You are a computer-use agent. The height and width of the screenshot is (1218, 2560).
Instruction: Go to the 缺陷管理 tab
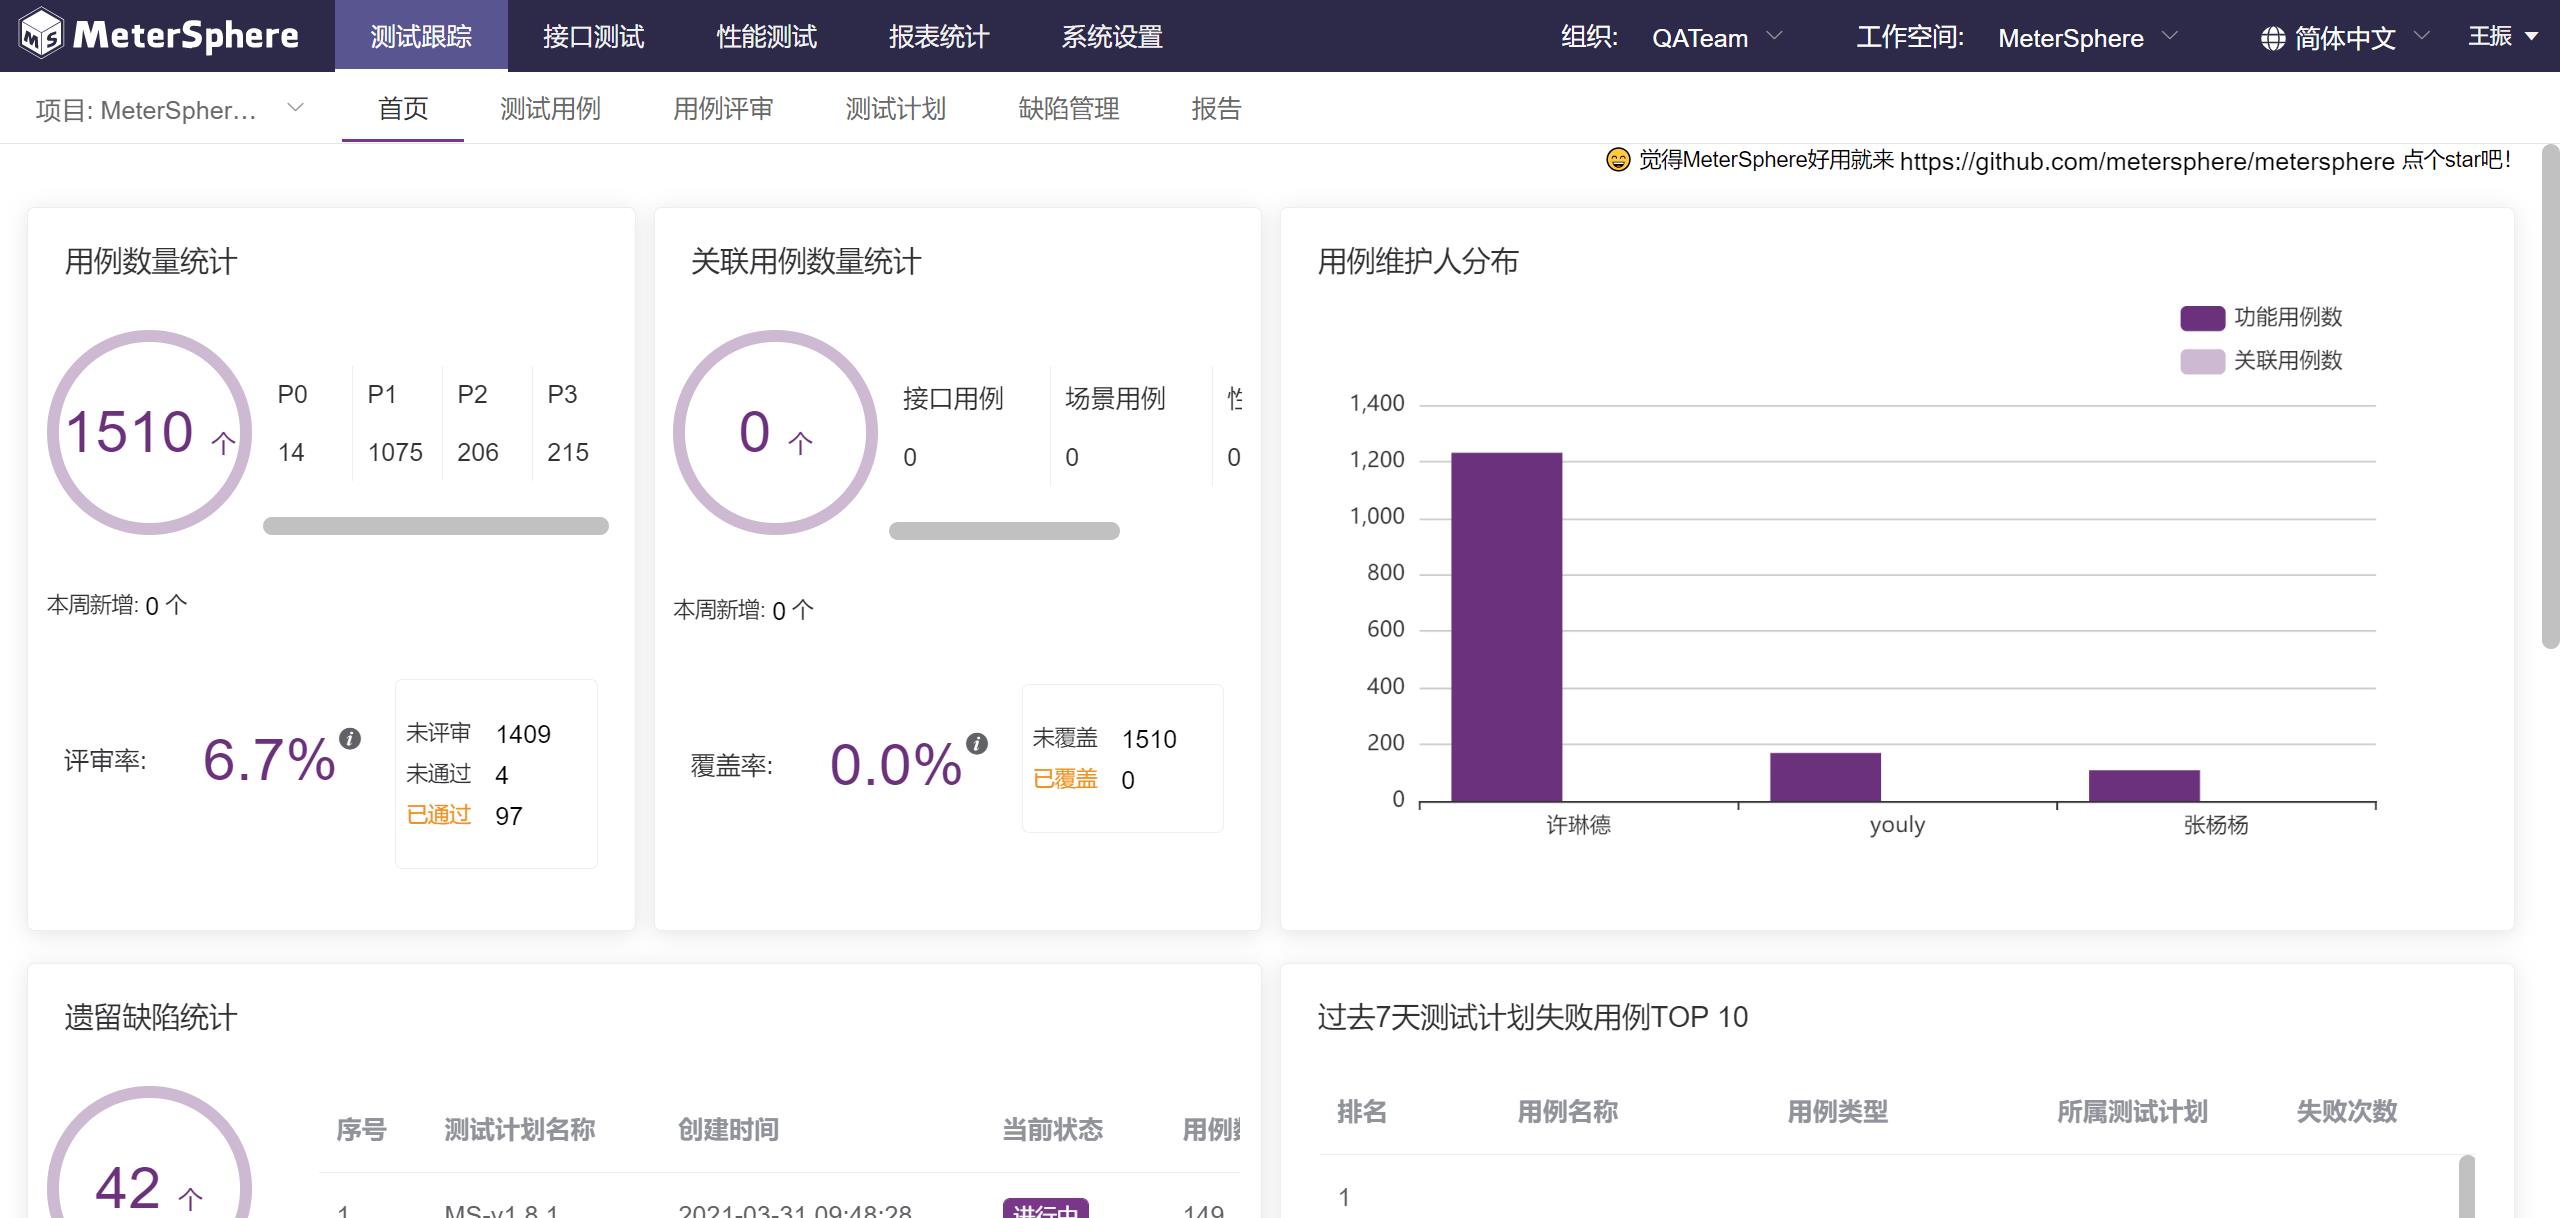1069,108
